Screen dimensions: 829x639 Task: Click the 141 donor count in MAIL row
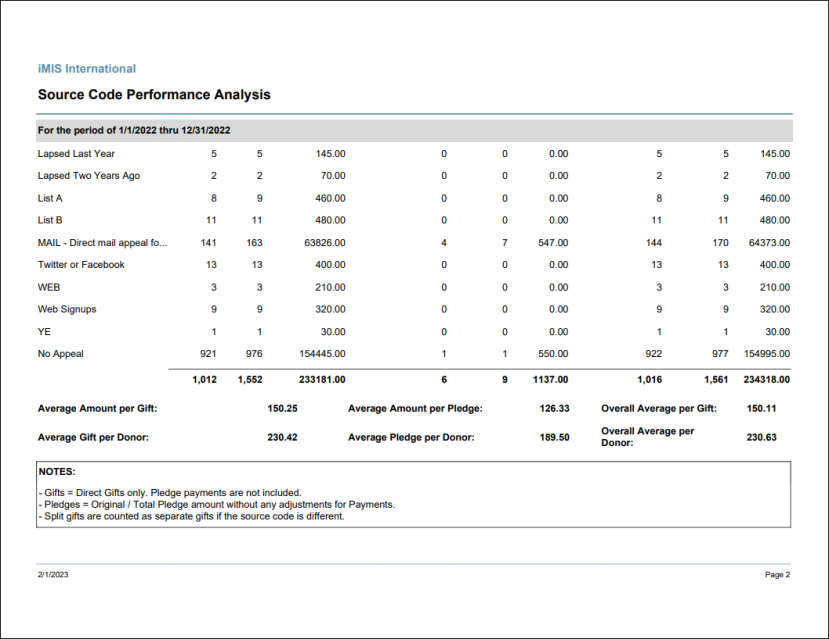coord(208,243)
